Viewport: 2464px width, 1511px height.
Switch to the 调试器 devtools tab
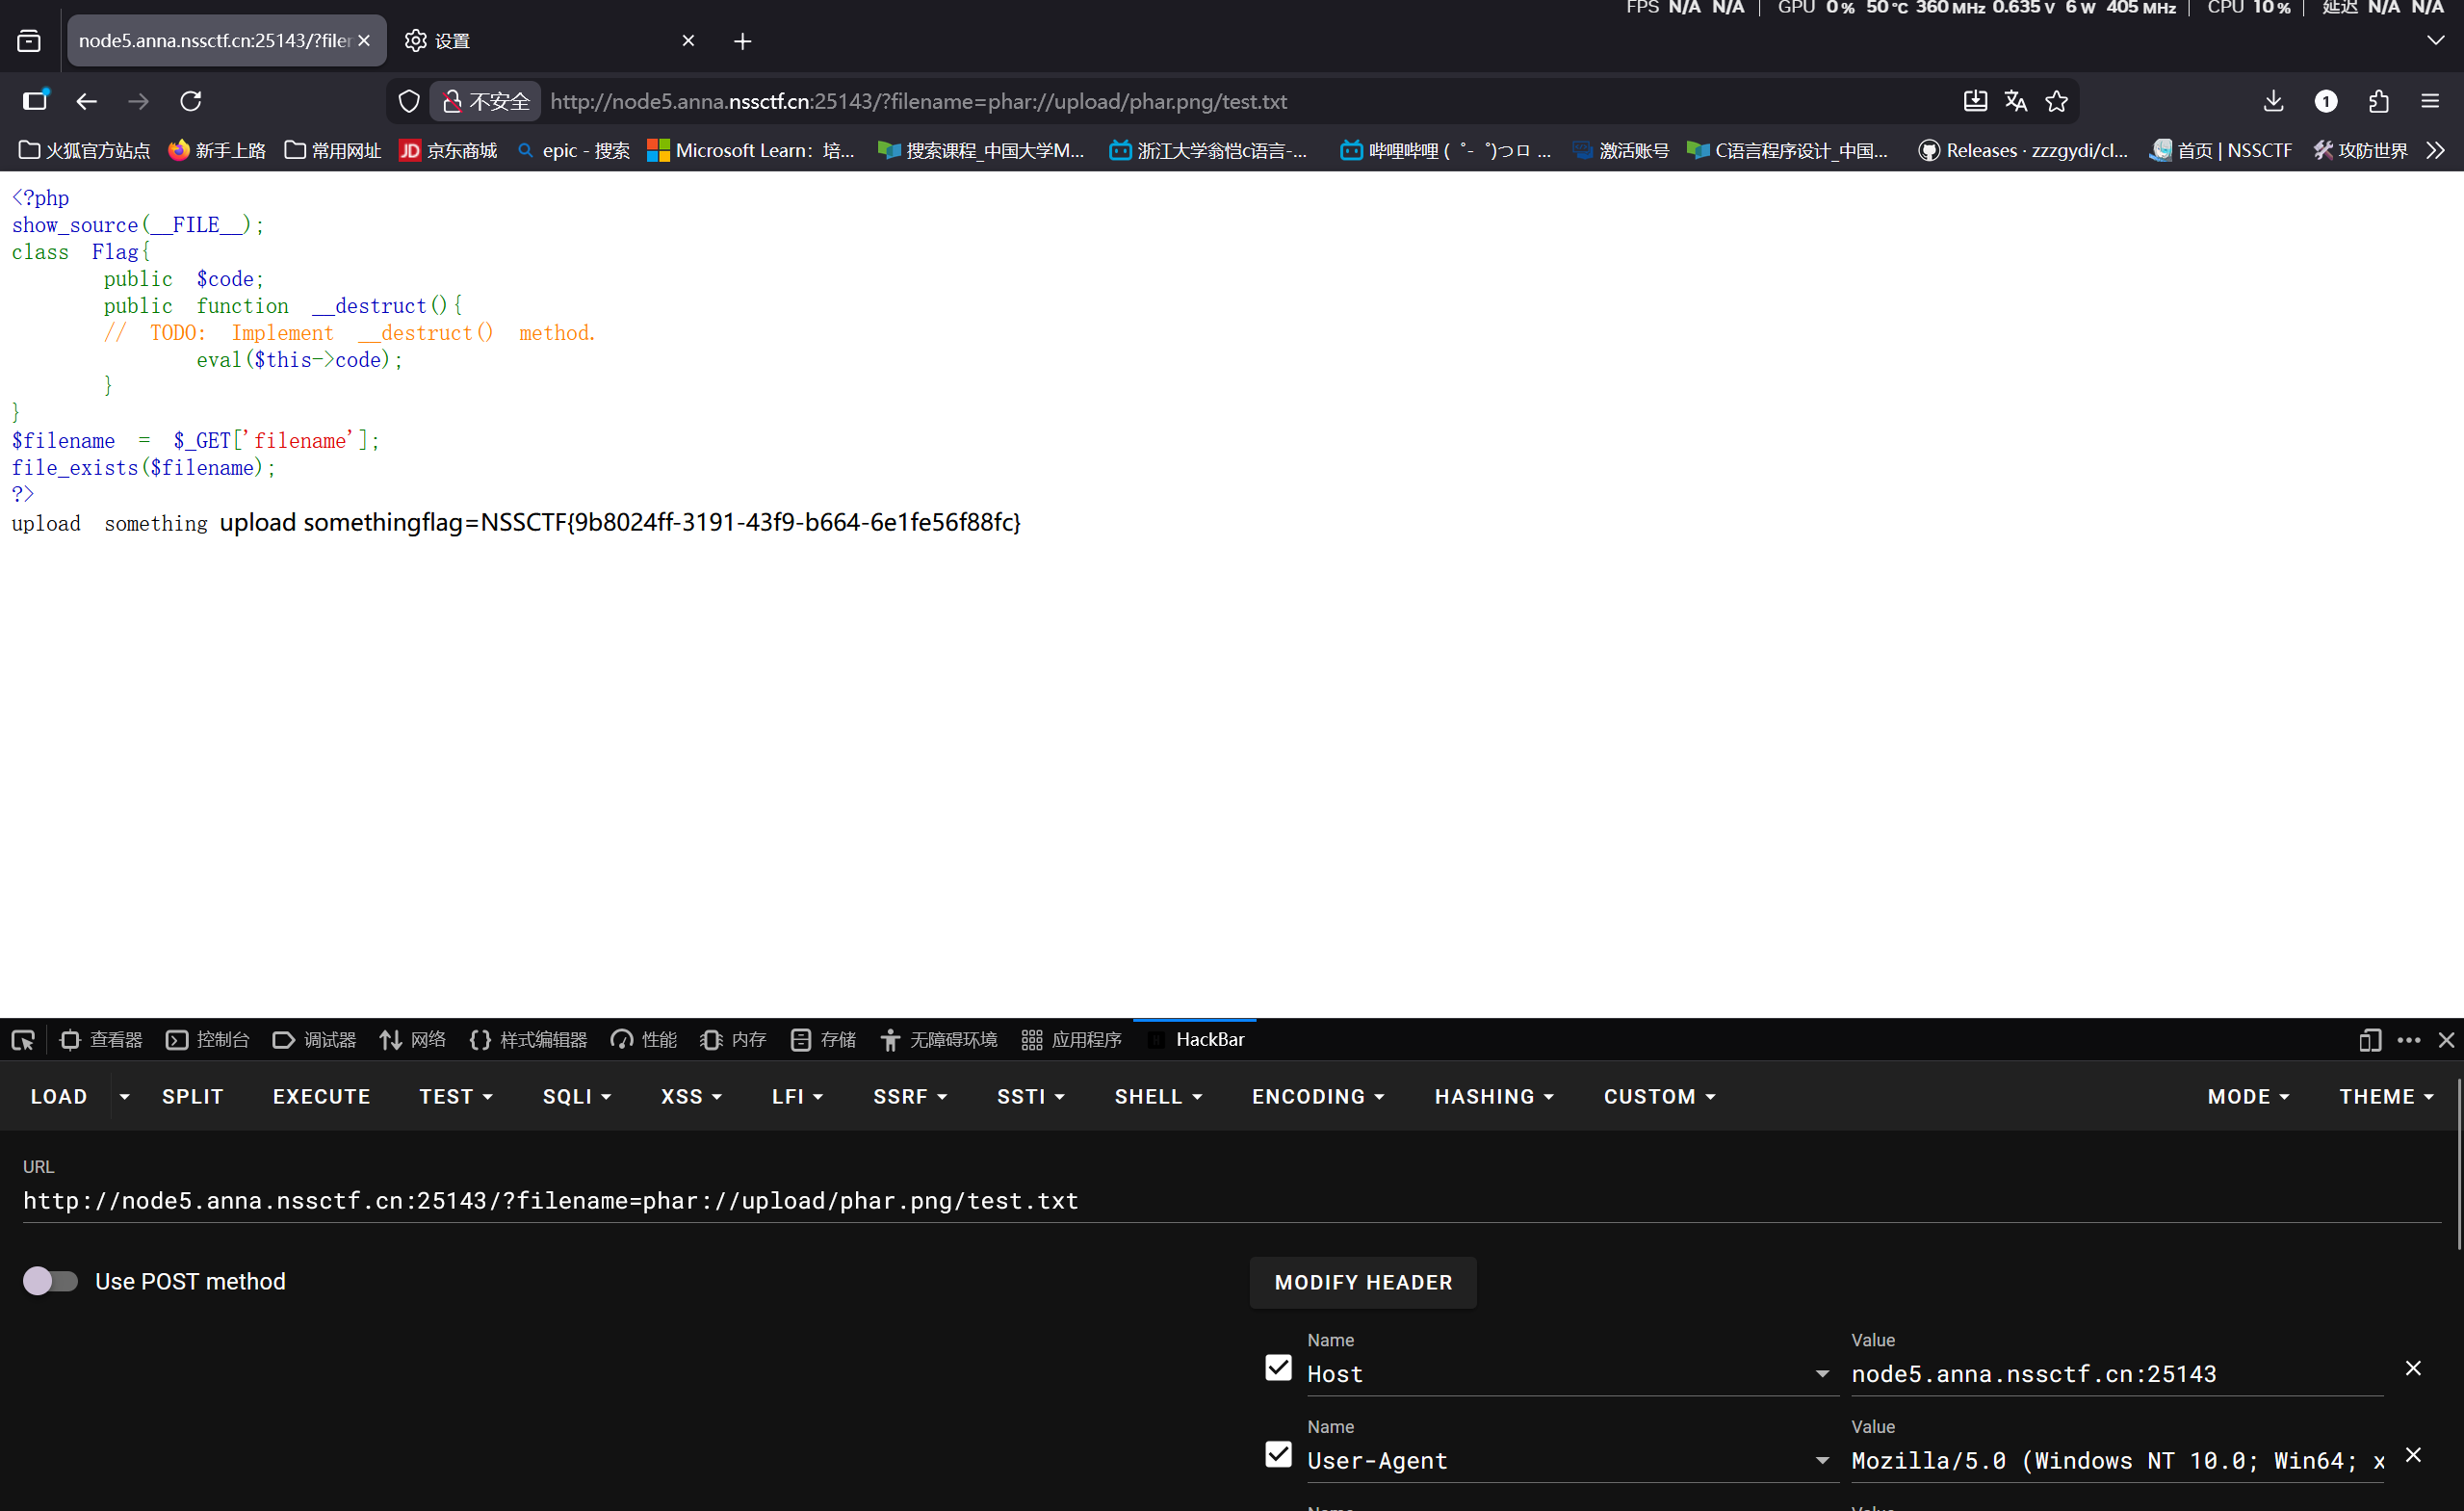[314, 1040]
